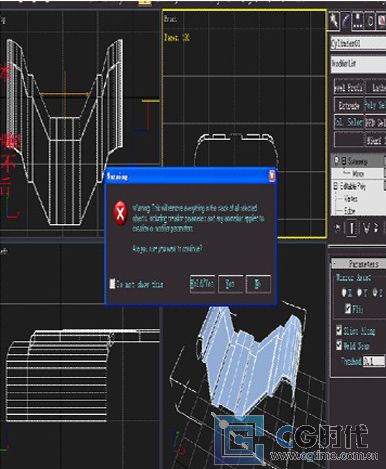Apply the FFD Select modifier button
This screenshot has width=386, height=469.
376,123
